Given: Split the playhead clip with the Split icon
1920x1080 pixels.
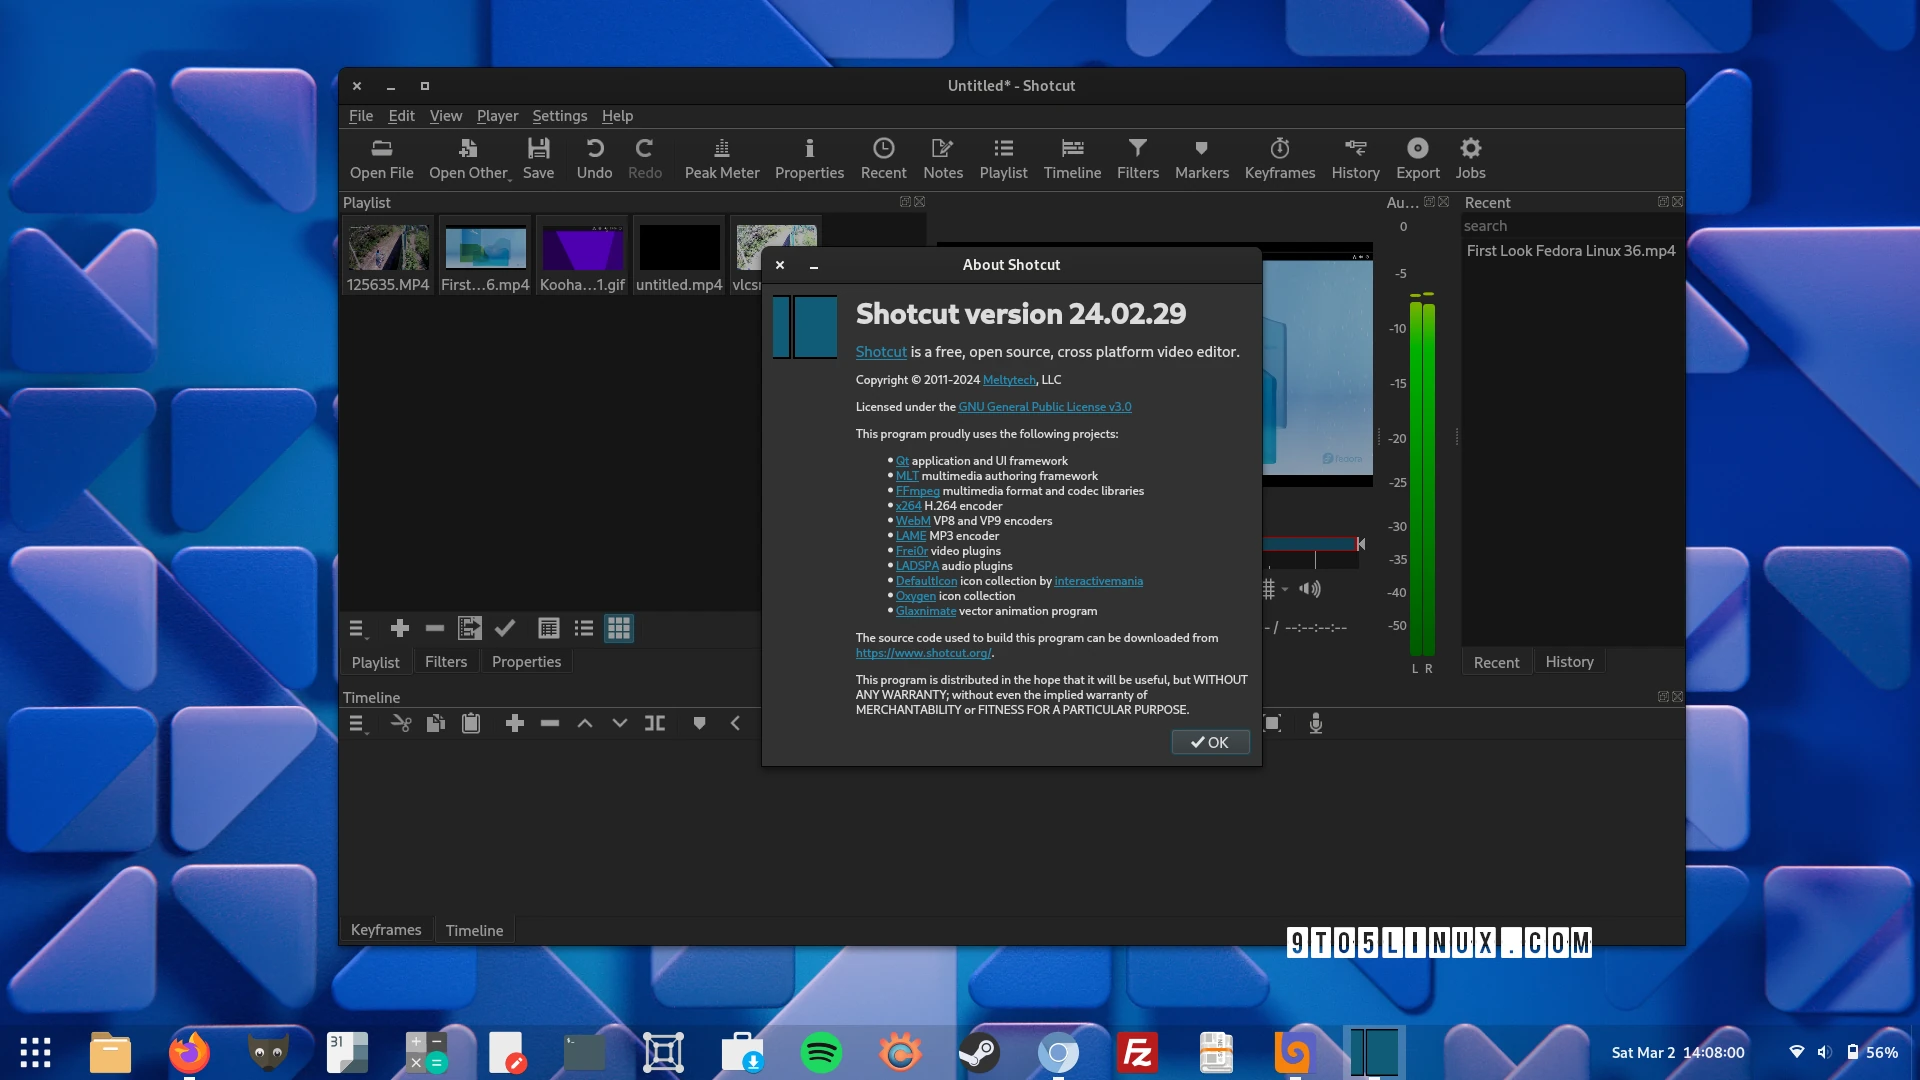Looking at the screenshot, I should tap(655, 723).
